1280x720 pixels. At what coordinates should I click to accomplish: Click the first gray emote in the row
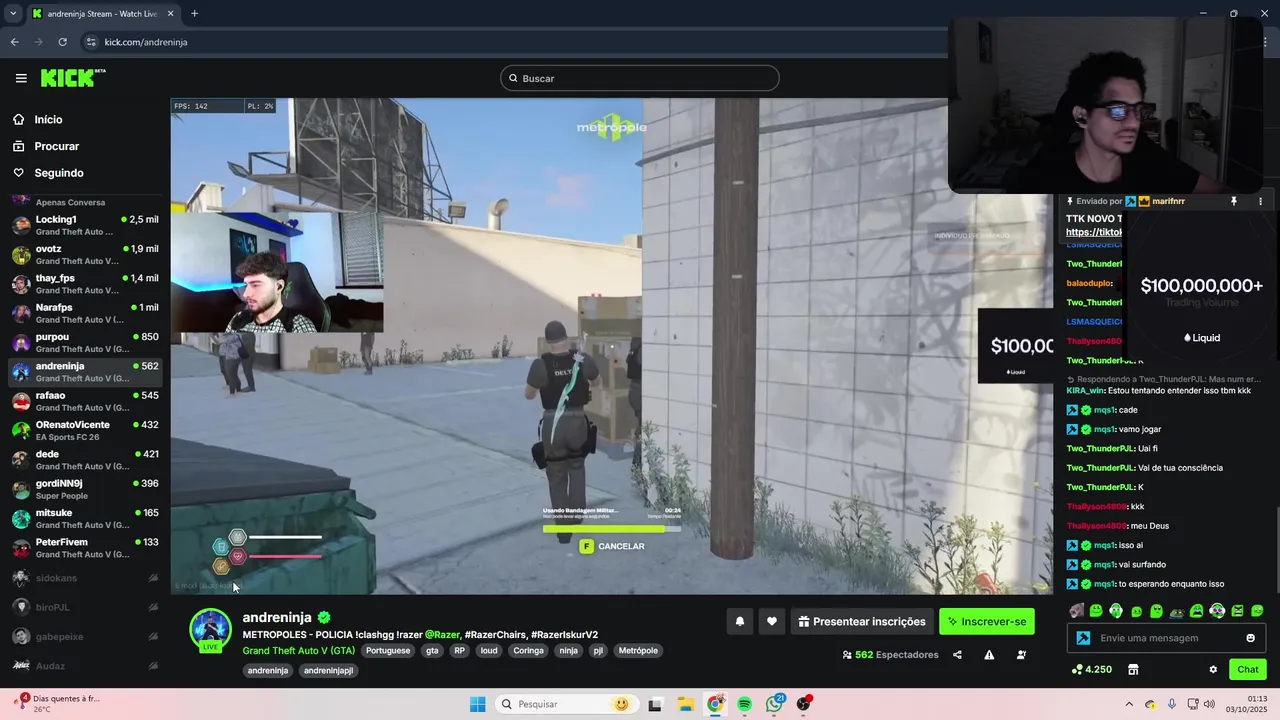(1076, 611)
